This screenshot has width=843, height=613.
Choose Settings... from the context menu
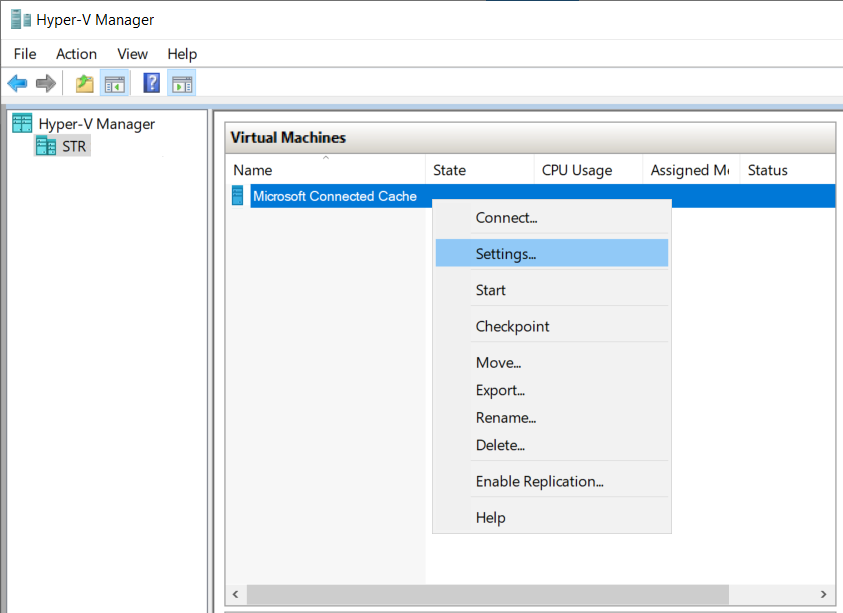pyautogui.click(x=506, y=254)
